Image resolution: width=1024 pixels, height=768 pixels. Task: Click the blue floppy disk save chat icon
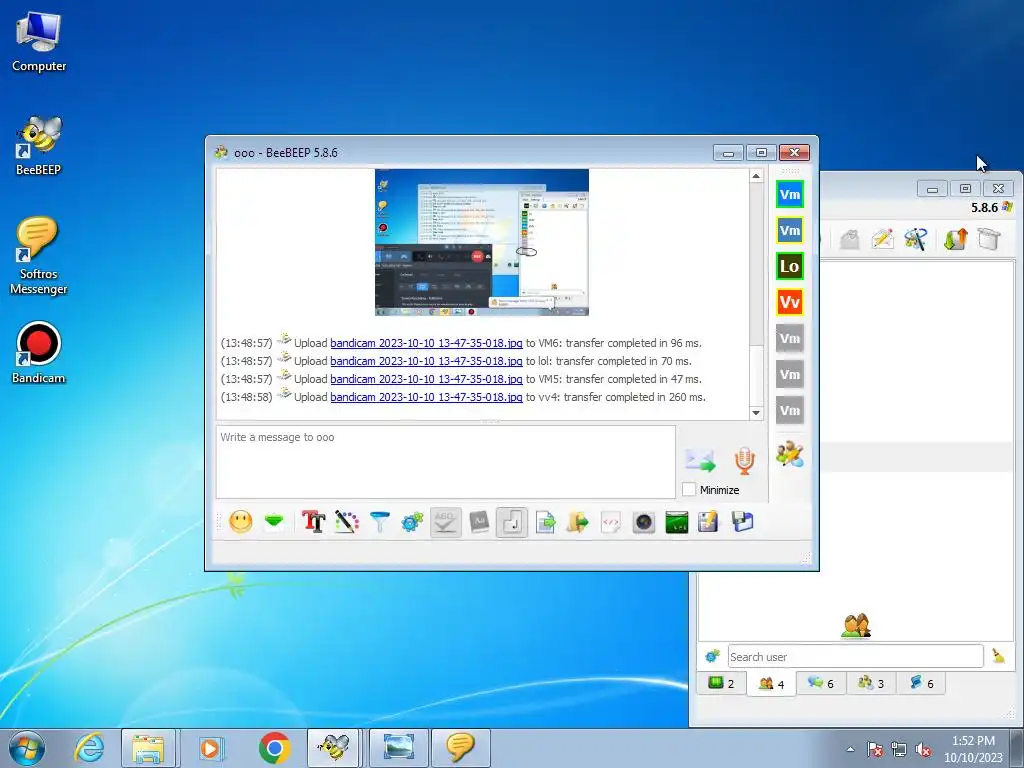(x=743, y=522)
